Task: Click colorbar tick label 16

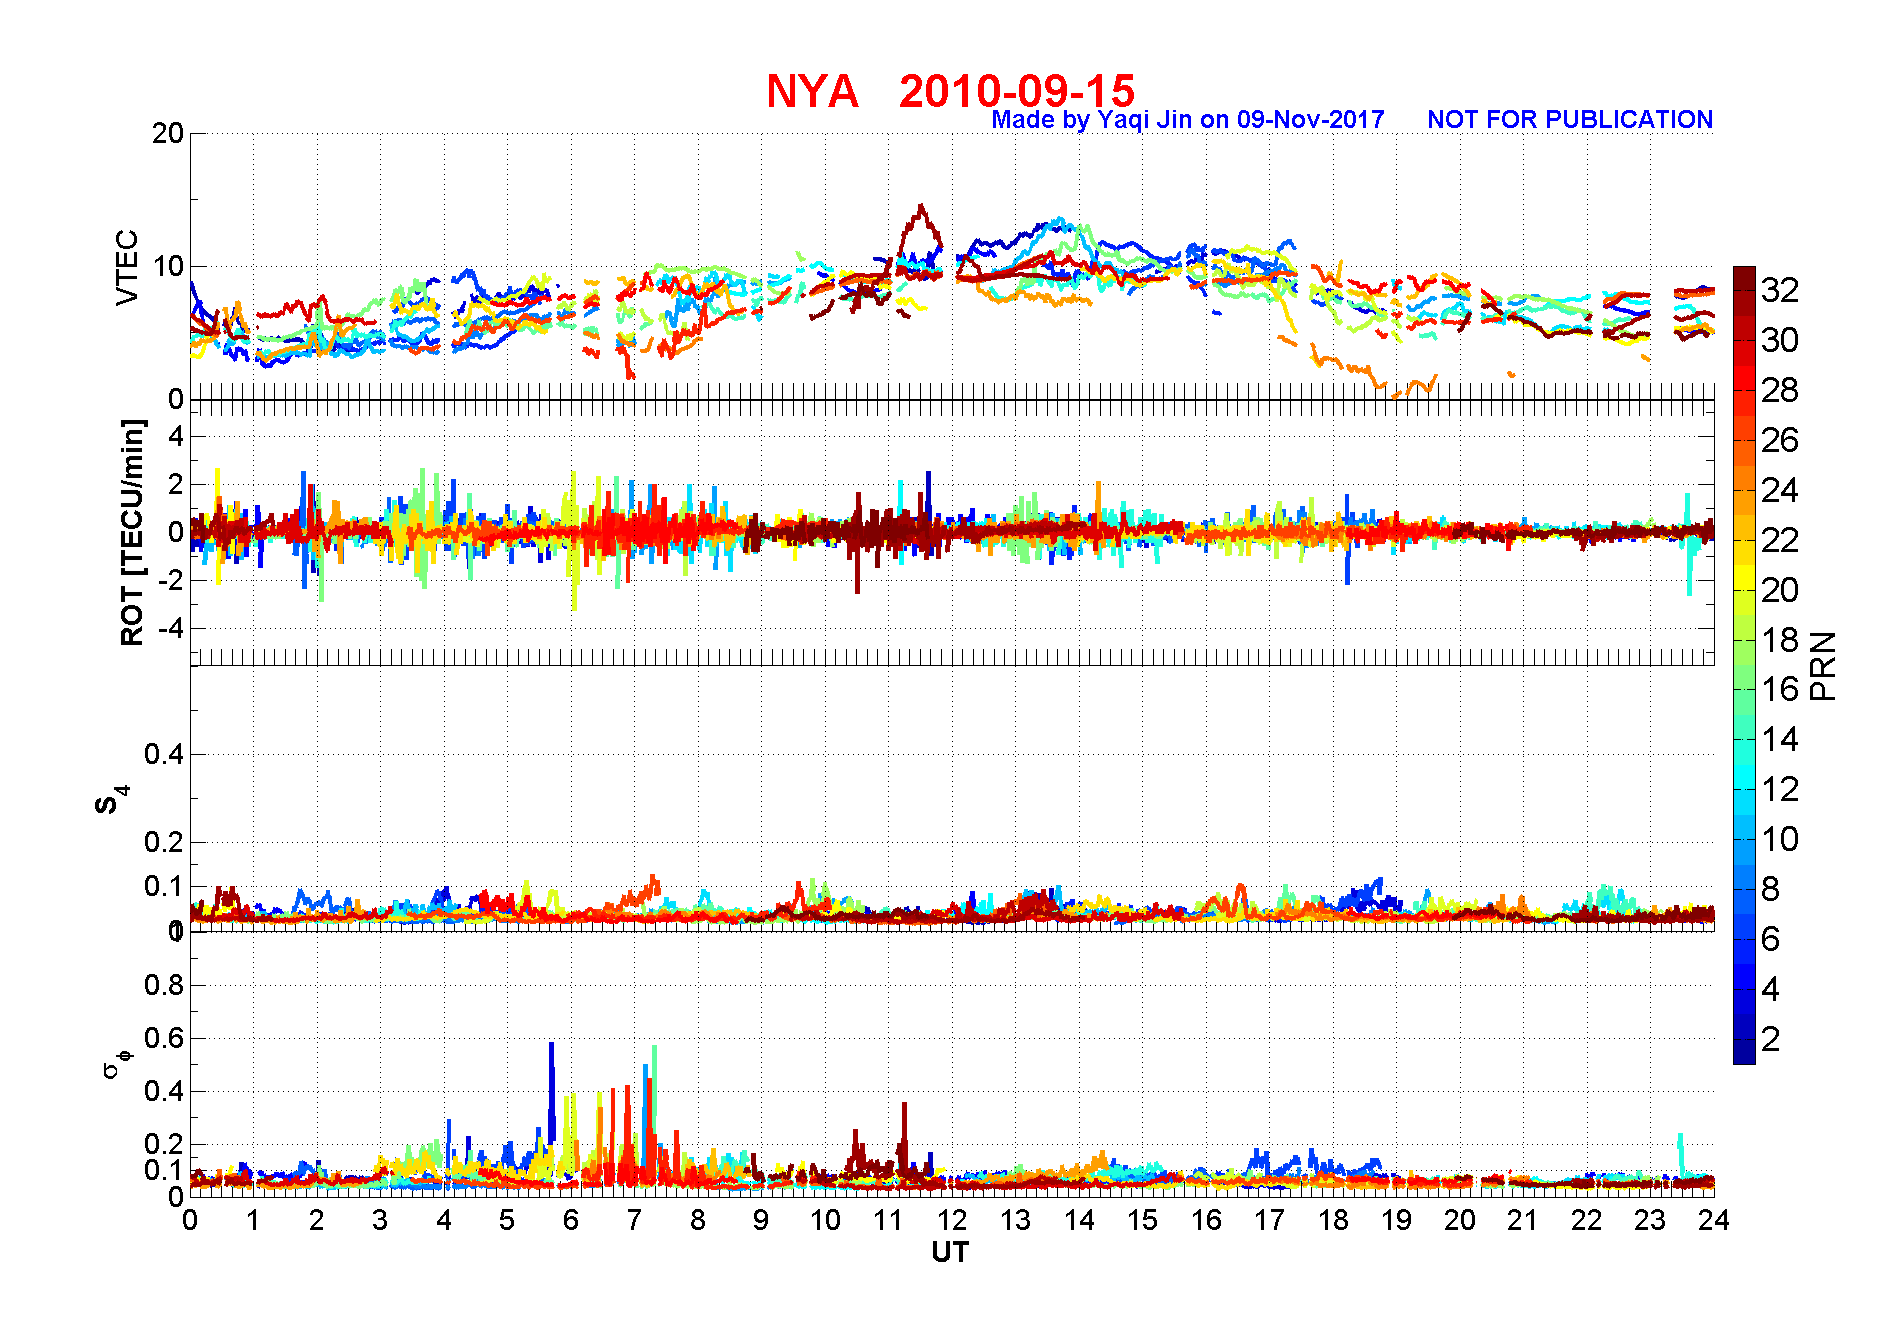Action: [1780, 689]
